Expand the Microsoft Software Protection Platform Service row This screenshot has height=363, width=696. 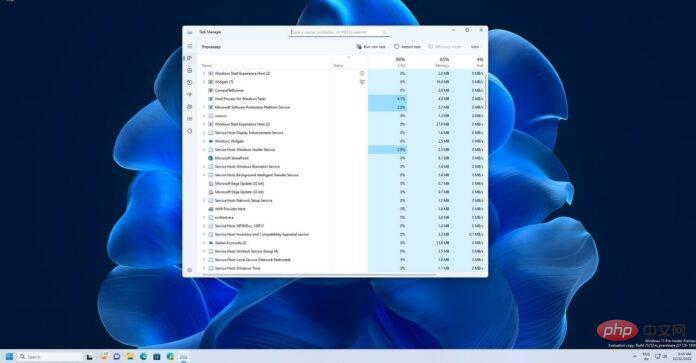[x=204, y=107]
